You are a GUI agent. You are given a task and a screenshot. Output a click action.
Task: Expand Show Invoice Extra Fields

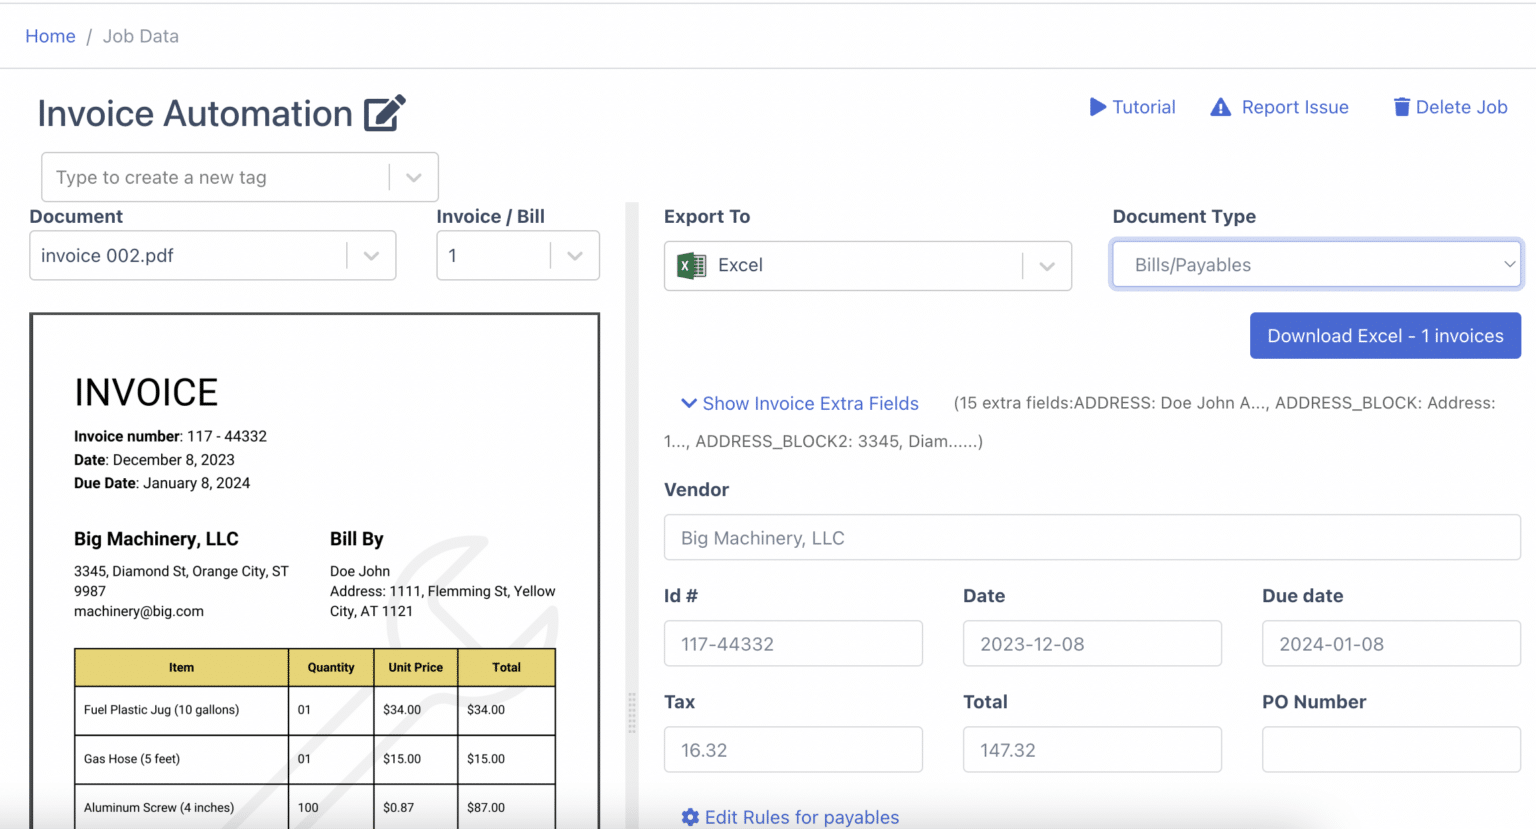(x=810, y=403)
